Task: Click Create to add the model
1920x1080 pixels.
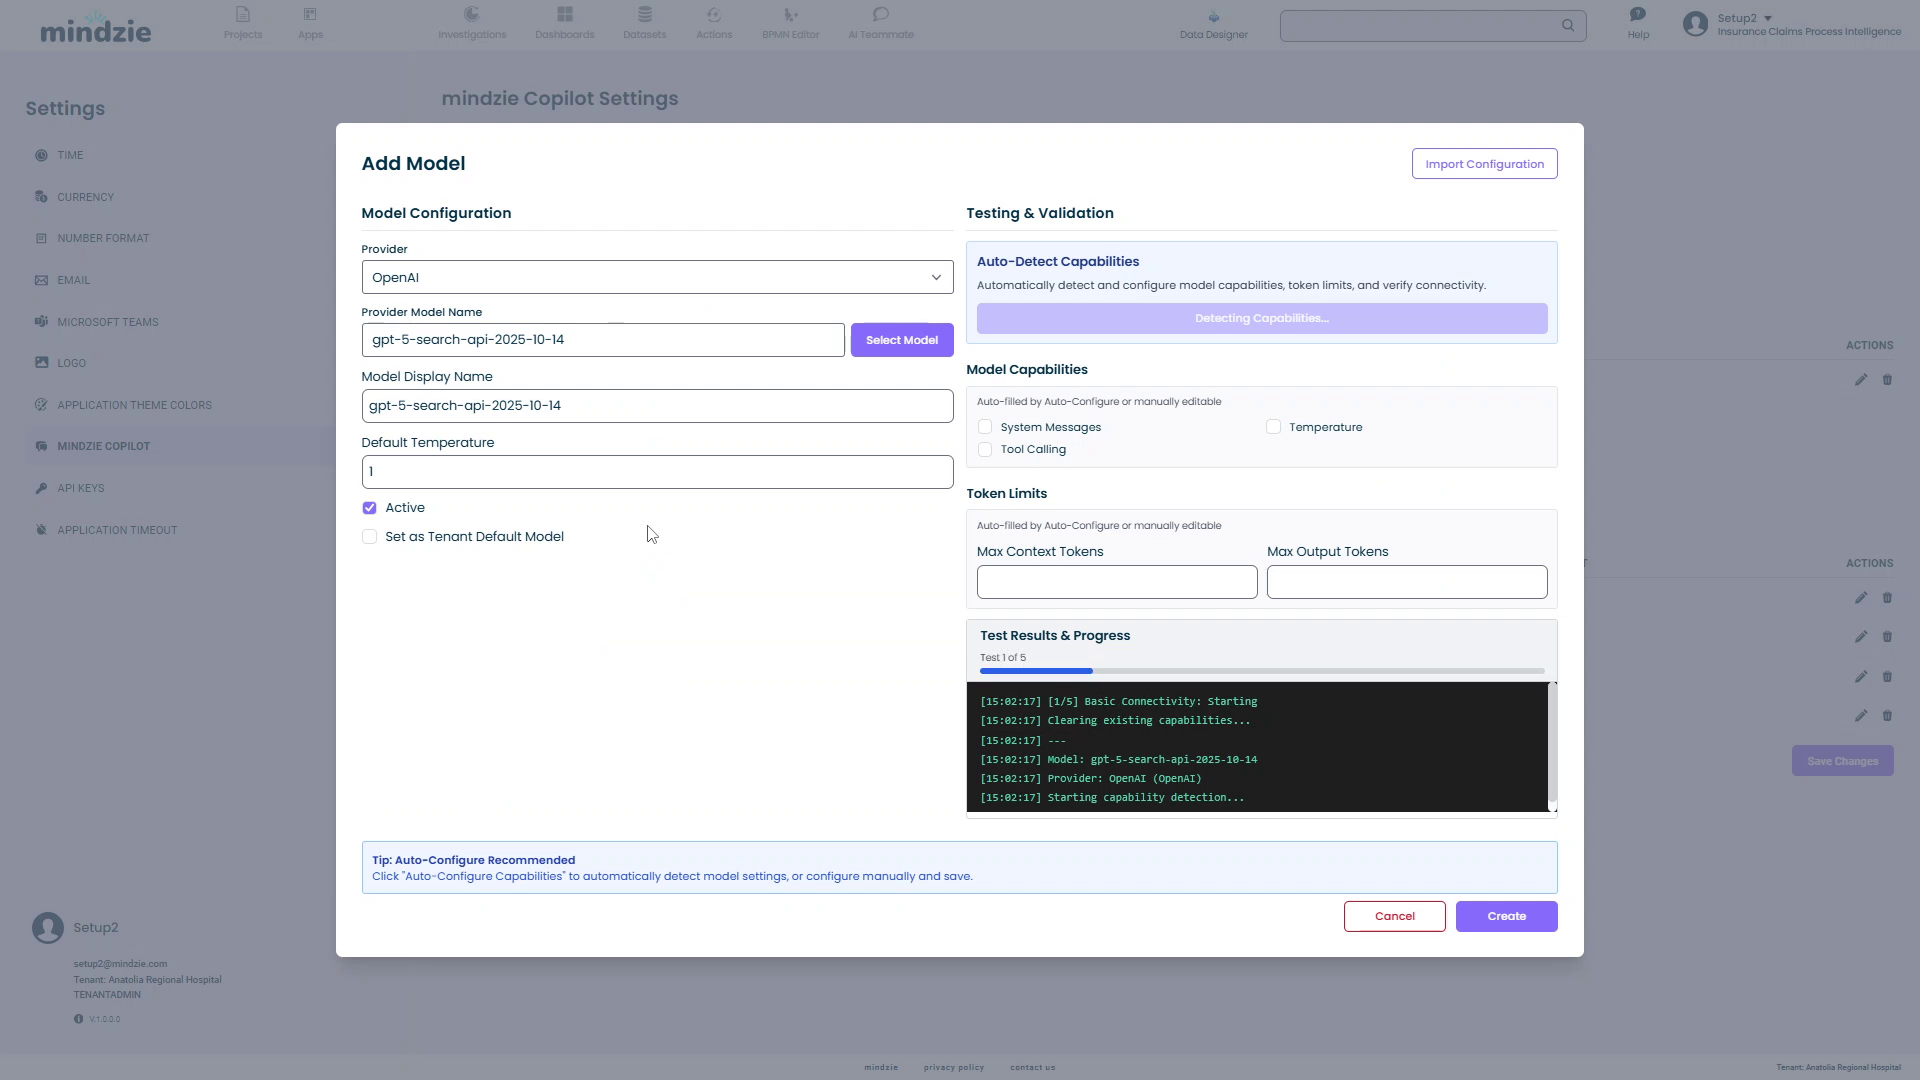Action: coord(1506,917)
